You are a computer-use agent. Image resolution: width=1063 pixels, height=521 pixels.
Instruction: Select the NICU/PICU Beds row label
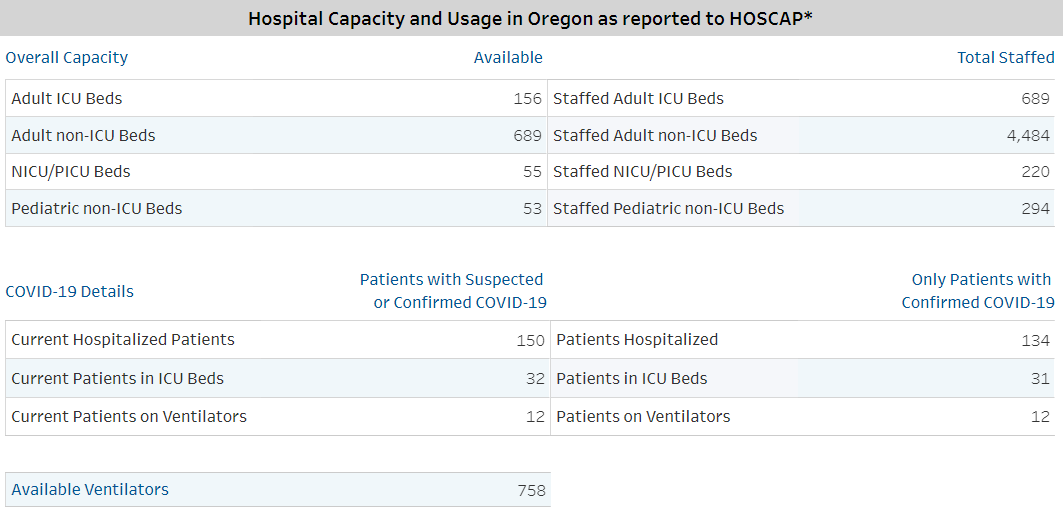click(71, 172)
